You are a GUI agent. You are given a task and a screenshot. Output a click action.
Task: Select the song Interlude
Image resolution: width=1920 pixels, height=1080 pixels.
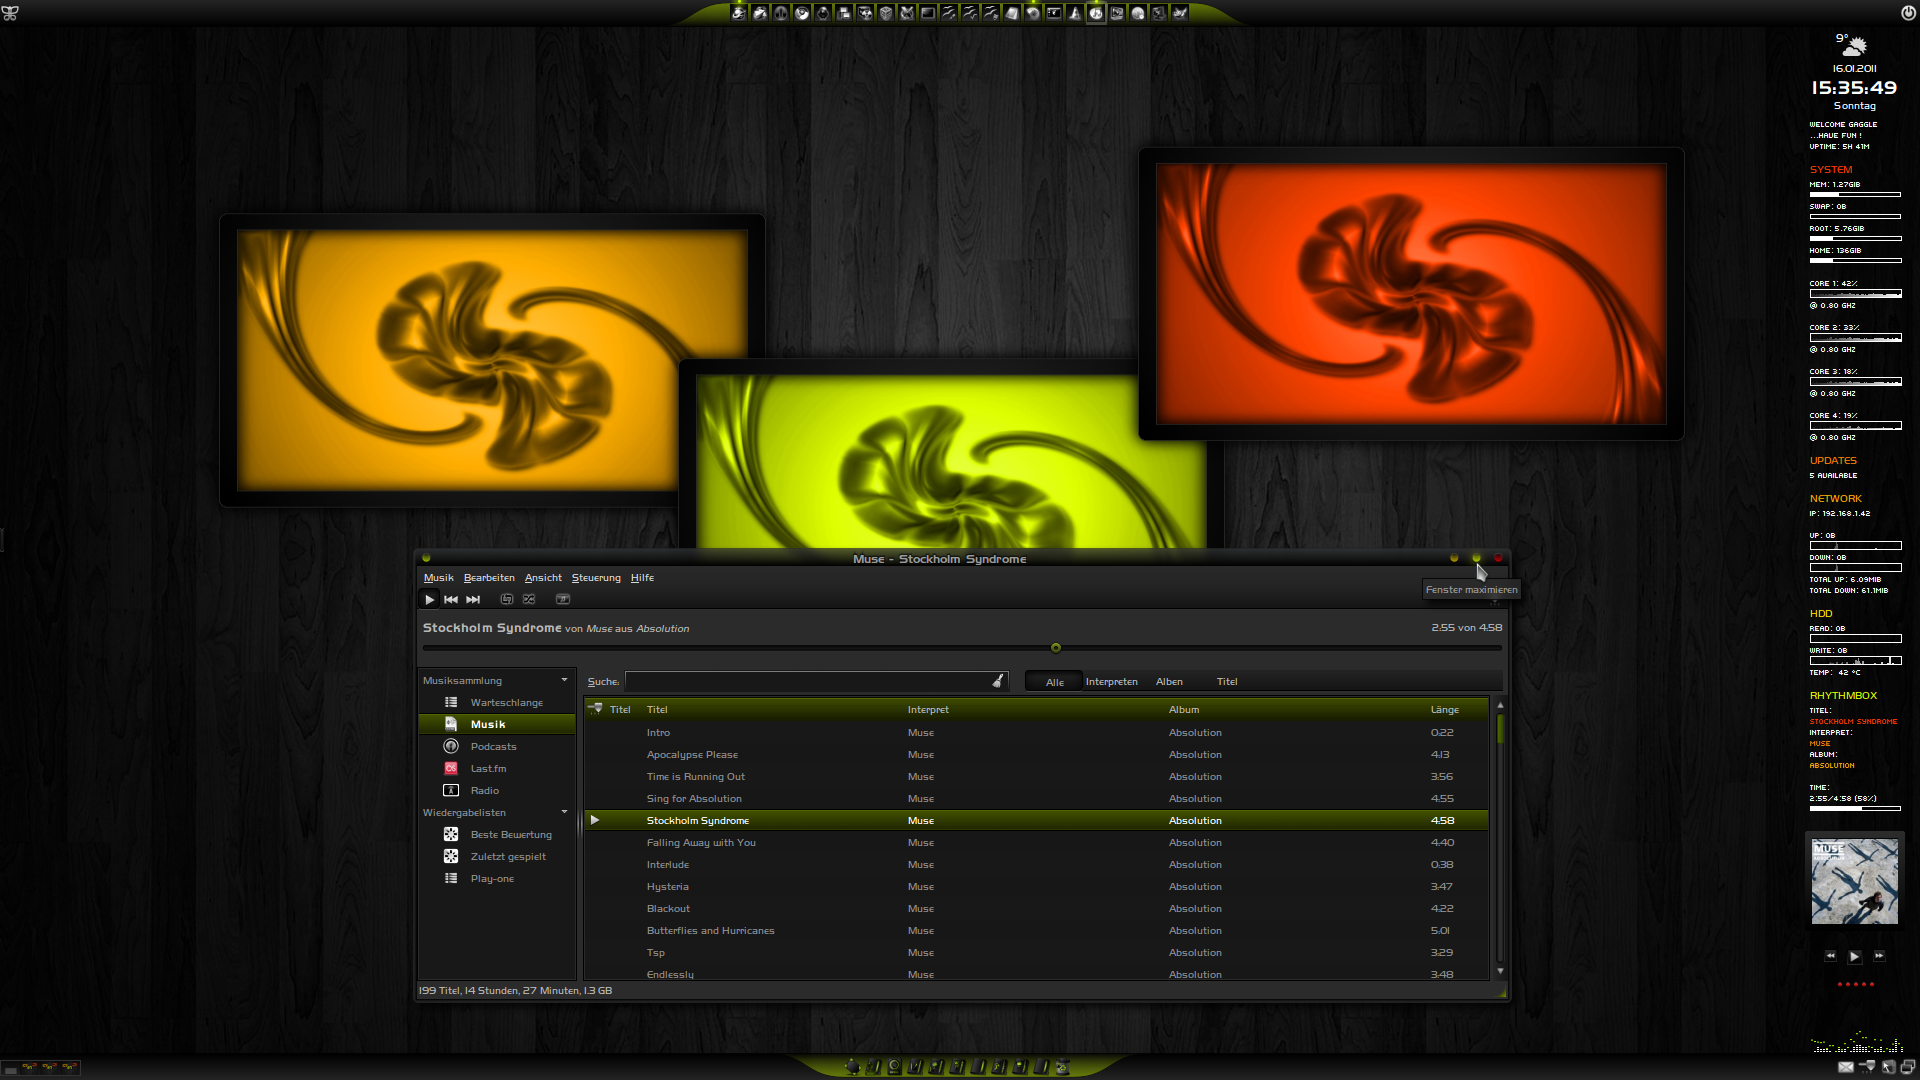coord(1037,865)
